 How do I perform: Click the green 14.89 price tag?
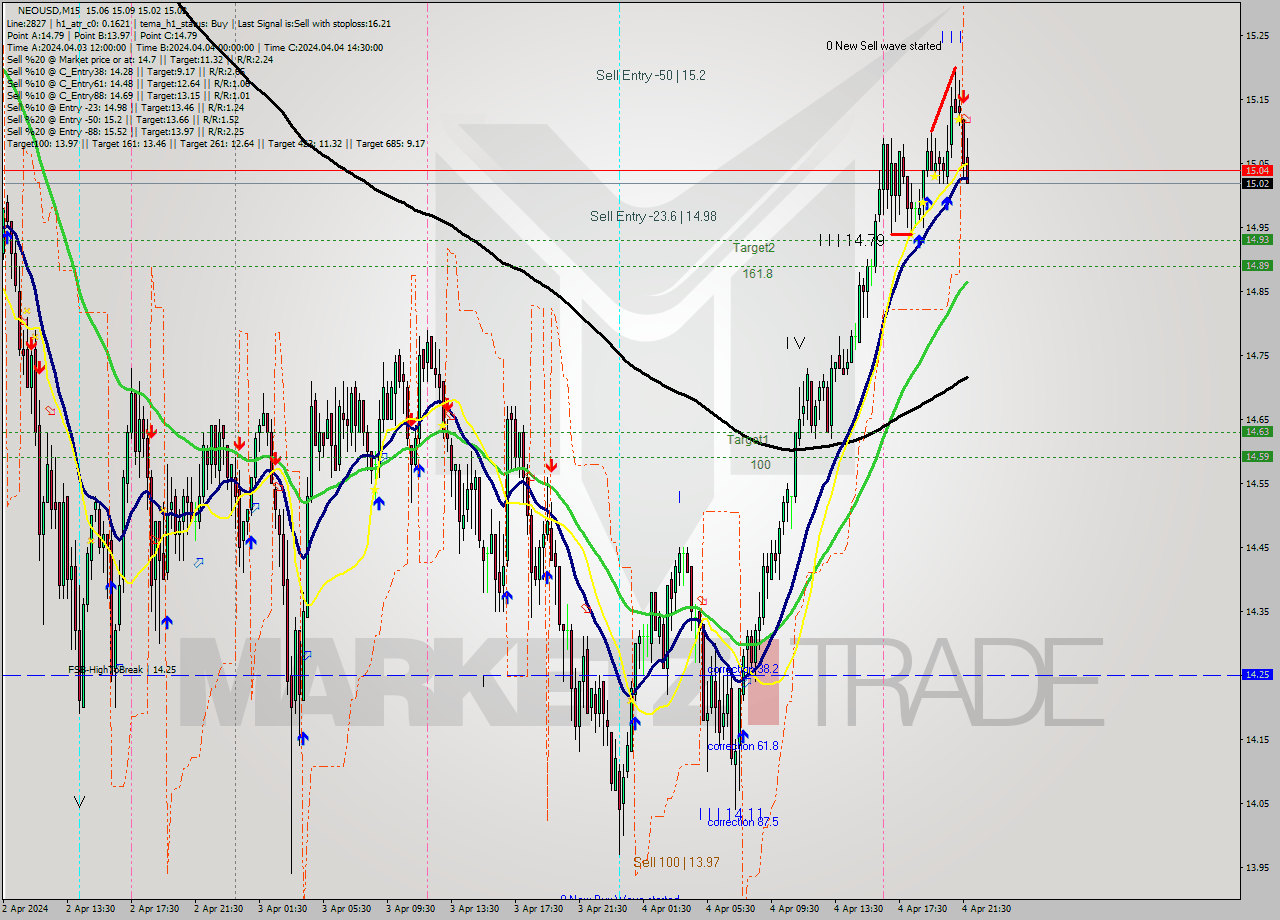point(1257,265)
